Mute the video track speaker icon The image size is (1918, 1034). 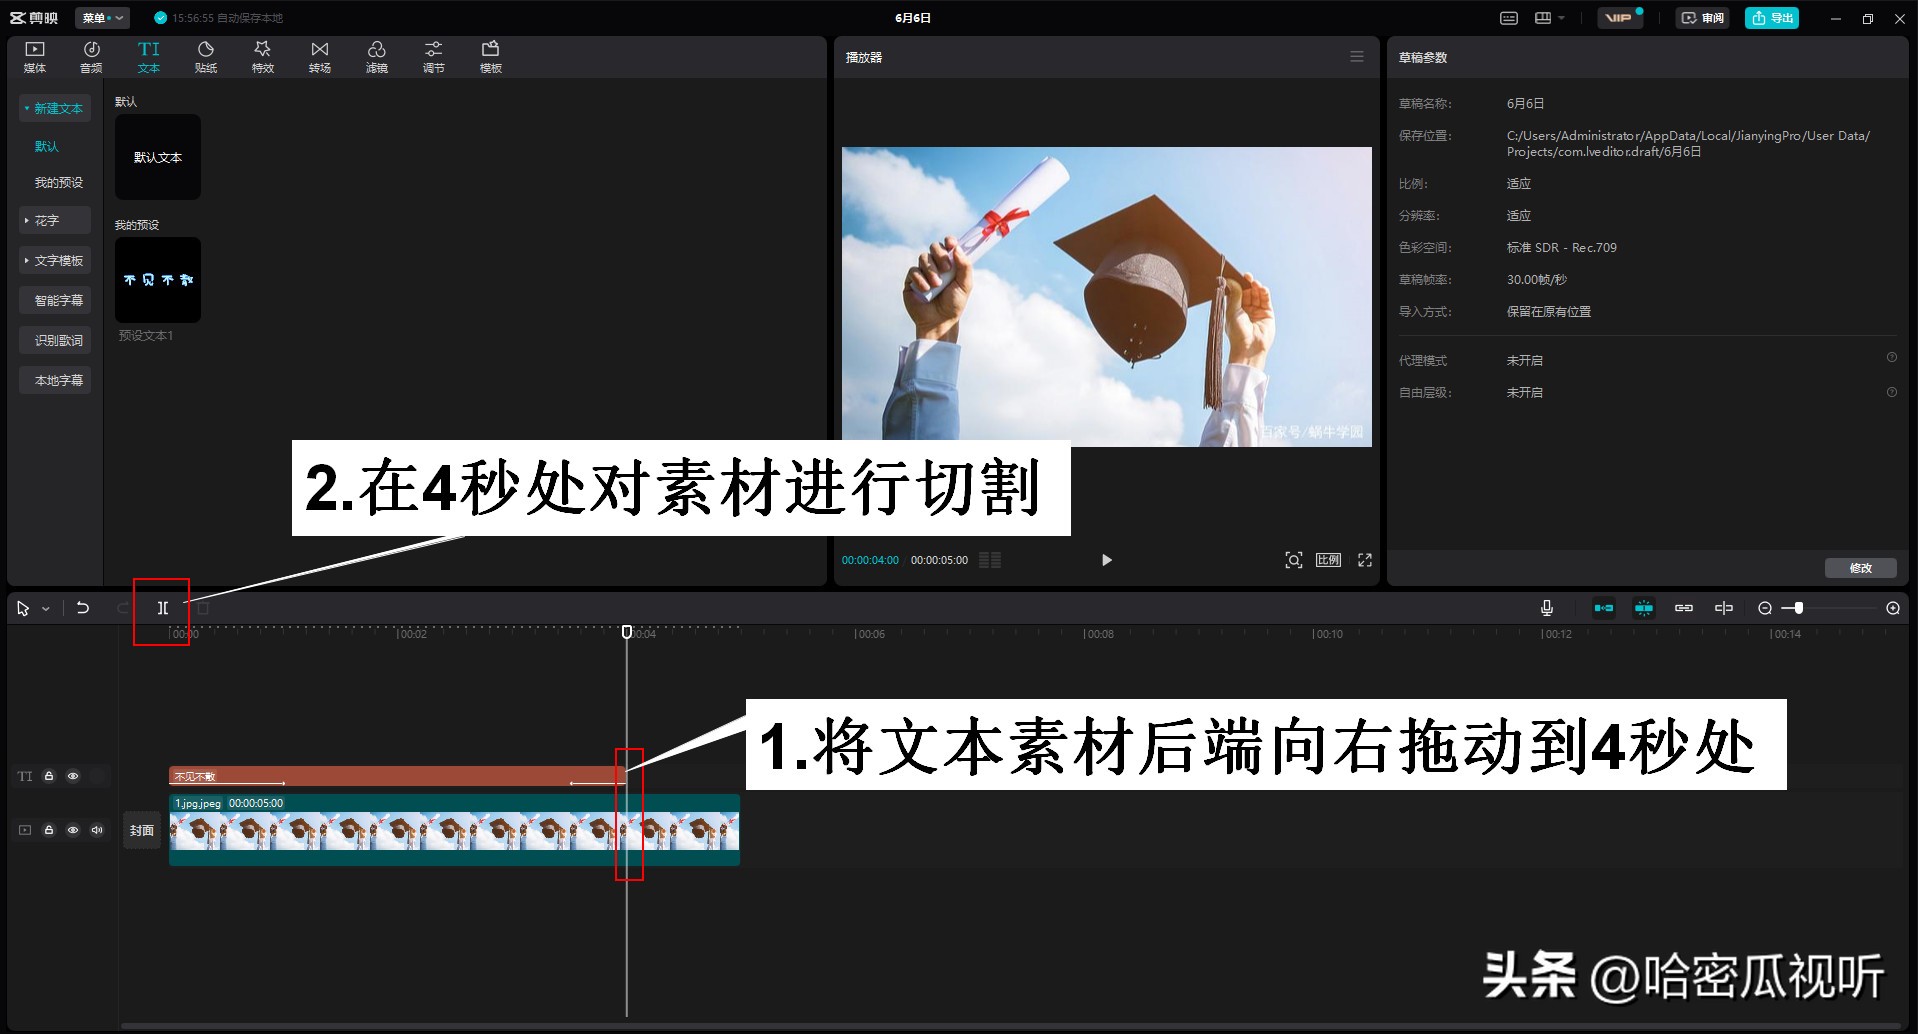coord(97,829)
